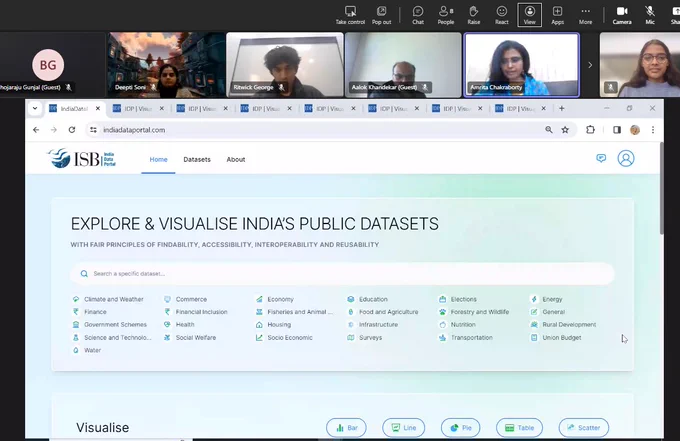The height and width of the screenshot is (441, 680).
Task: Open the Food and Agriculture category
Action: (x=383, y=312)
